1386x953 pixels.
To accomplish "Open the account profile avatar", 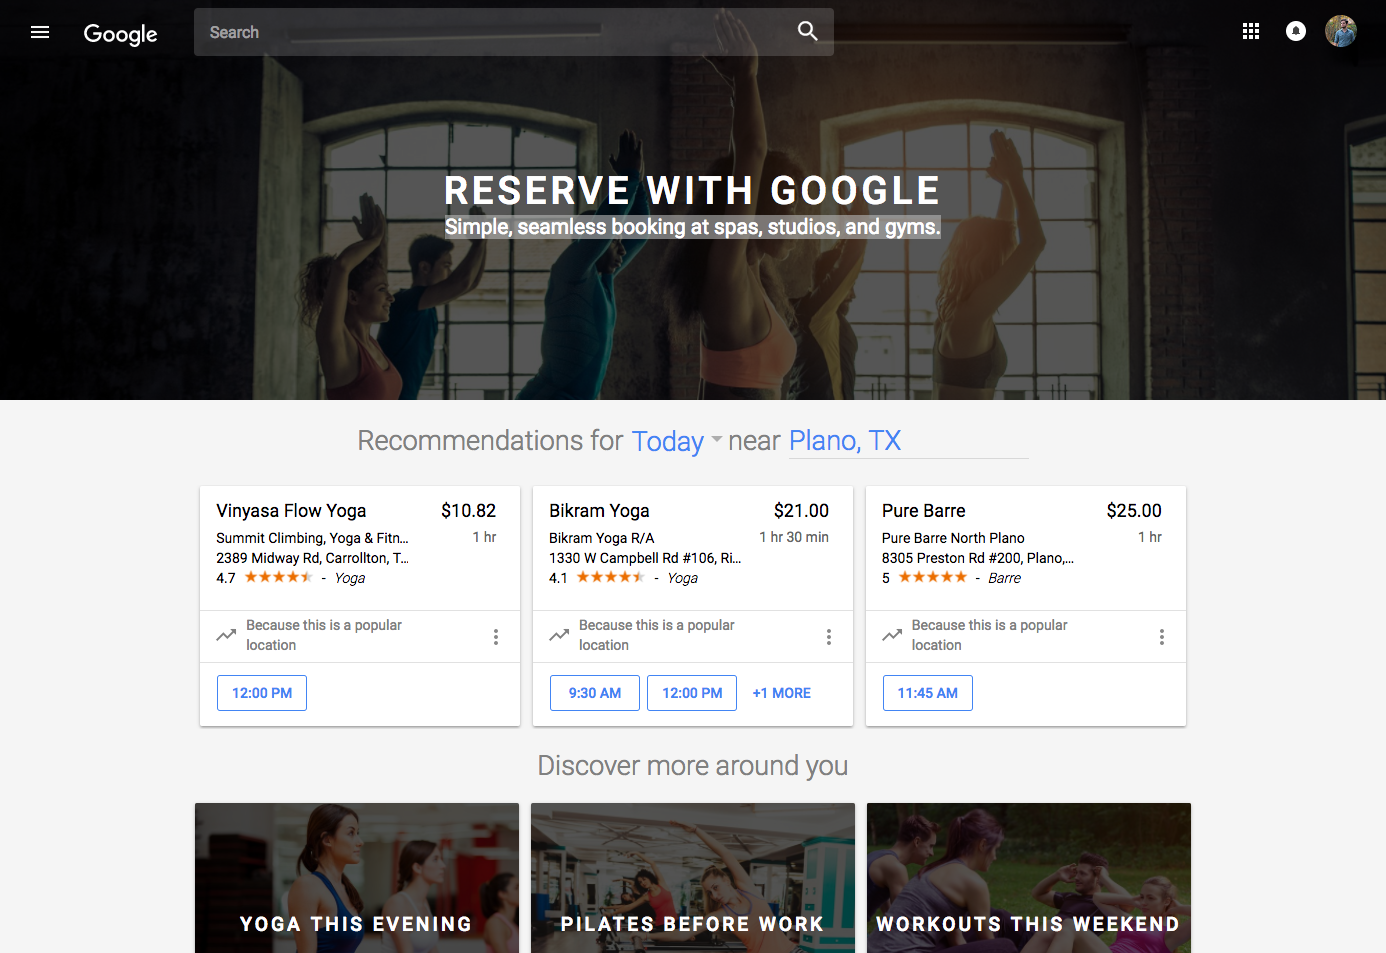I will tap(1341, 31).
